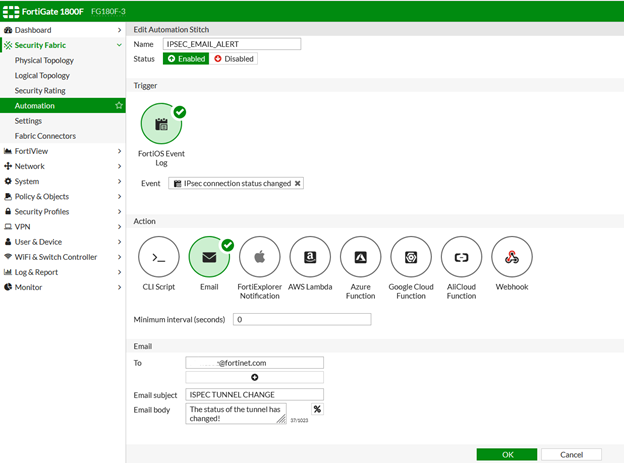
Task: Expand the Network menu
Action: (x=63, y=166)
